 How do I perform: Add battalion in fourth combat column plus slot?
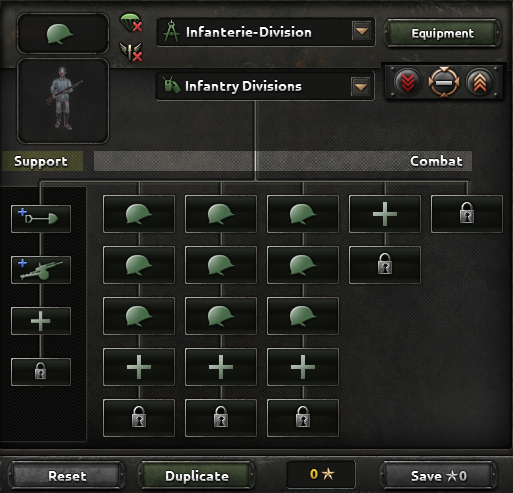point(385,214)
